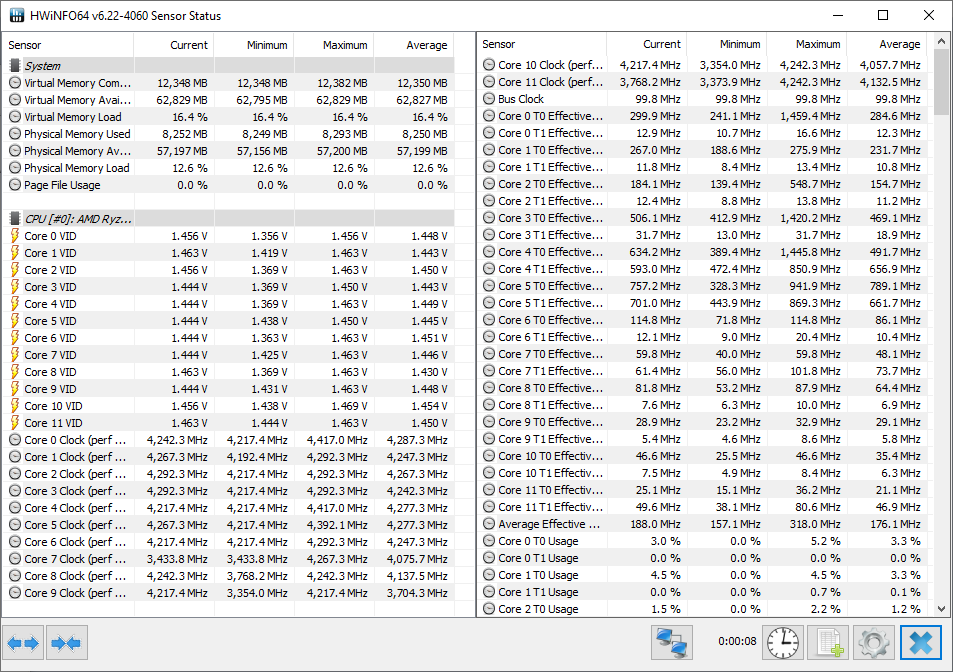Select the Core 6 VID row label
953x672 pixels.
click(50, 338)
